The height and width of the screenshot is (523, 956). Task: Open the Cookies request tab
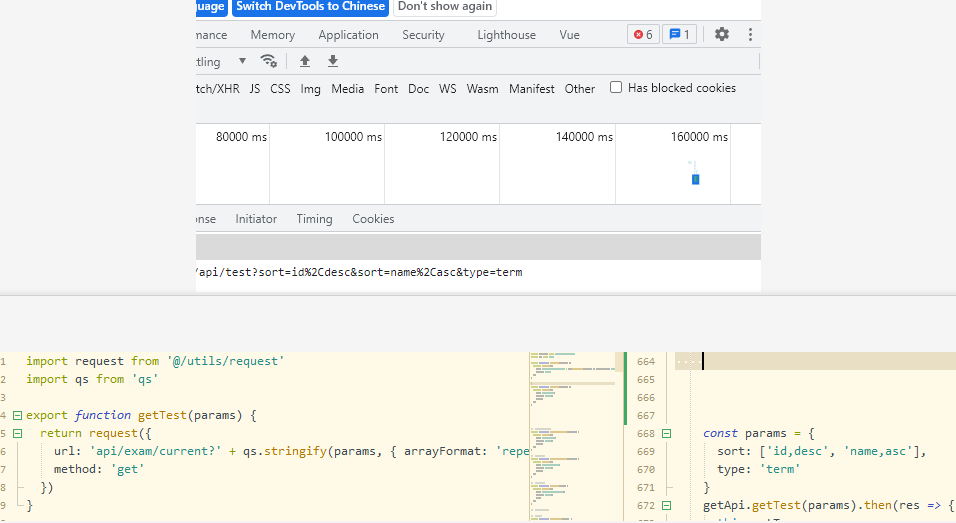click(x=373, y=219)
